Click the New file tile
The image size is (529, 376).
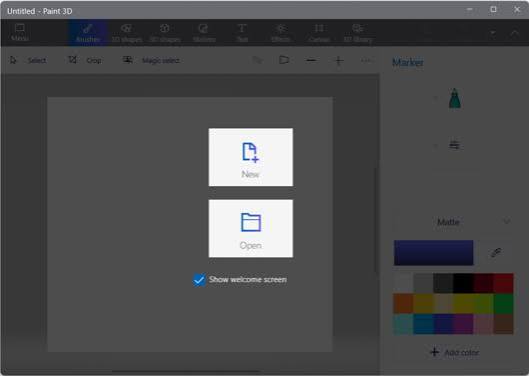tap(251, 157)
